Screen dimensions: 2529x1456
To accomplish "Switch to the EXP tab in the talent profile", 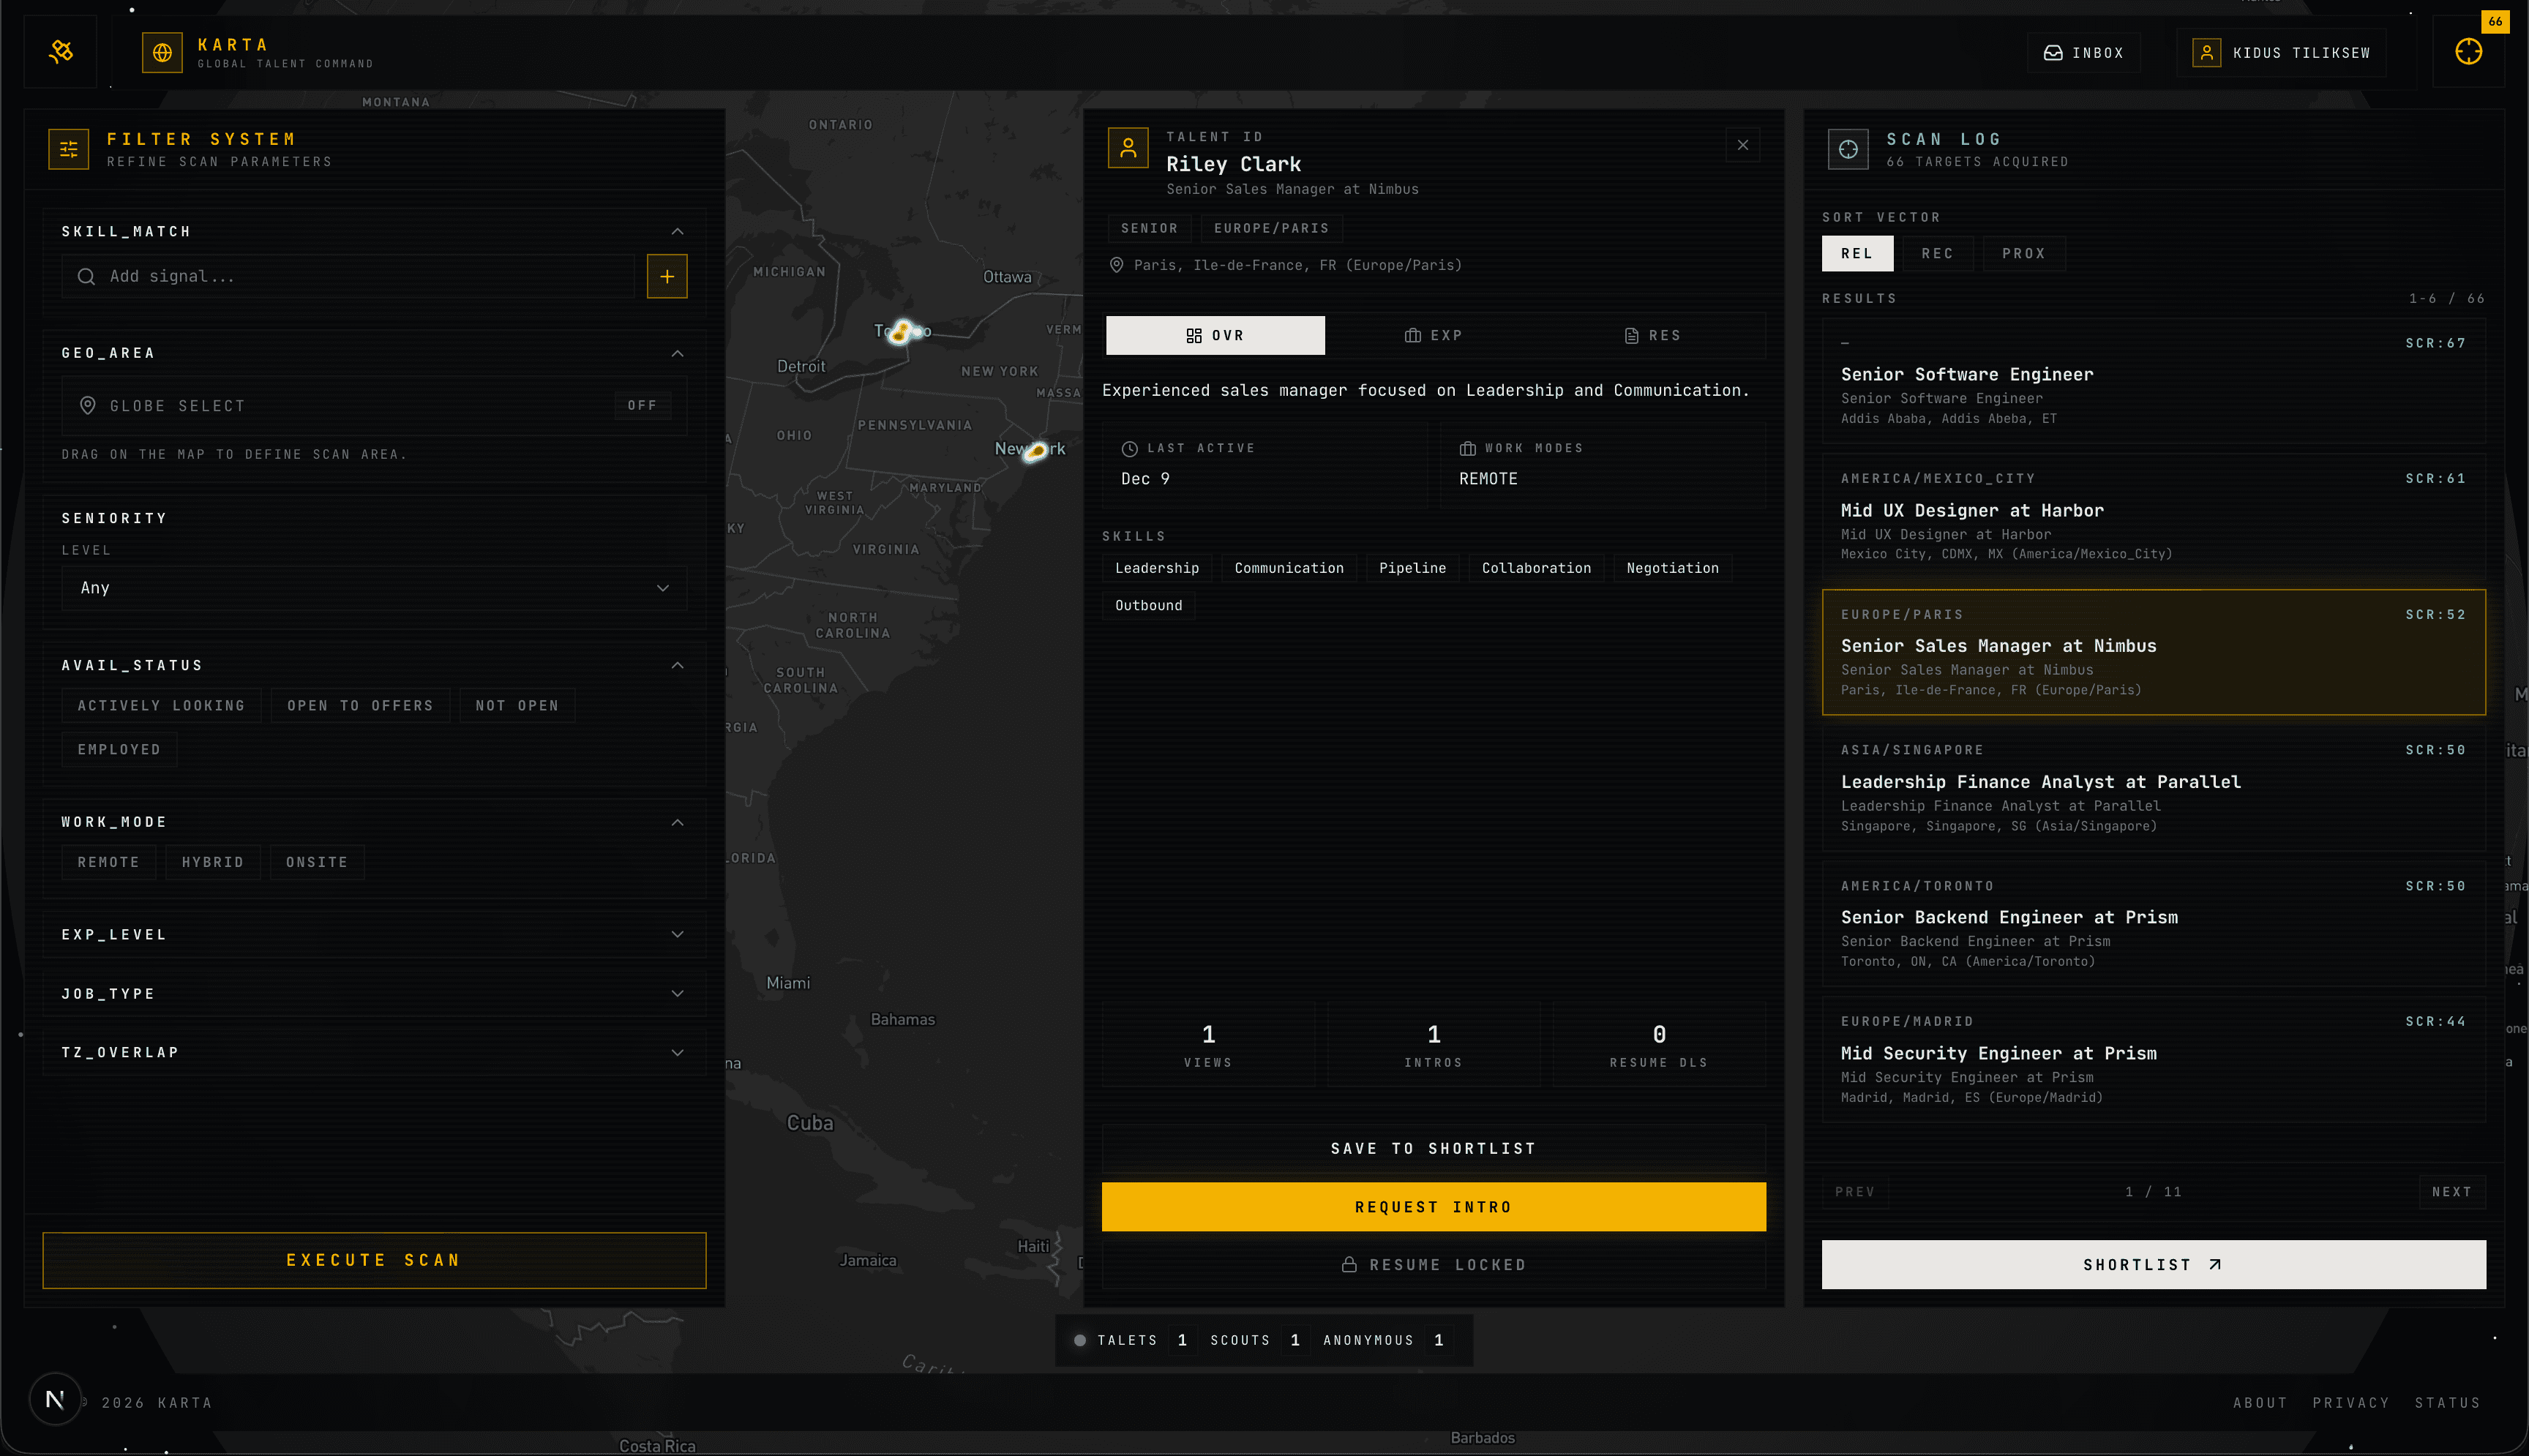I will (1434, 335).
